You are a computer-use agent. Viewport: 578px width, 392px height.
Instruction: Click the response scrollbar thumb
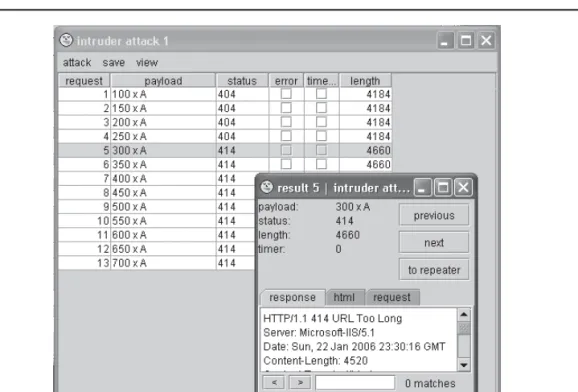464,328
